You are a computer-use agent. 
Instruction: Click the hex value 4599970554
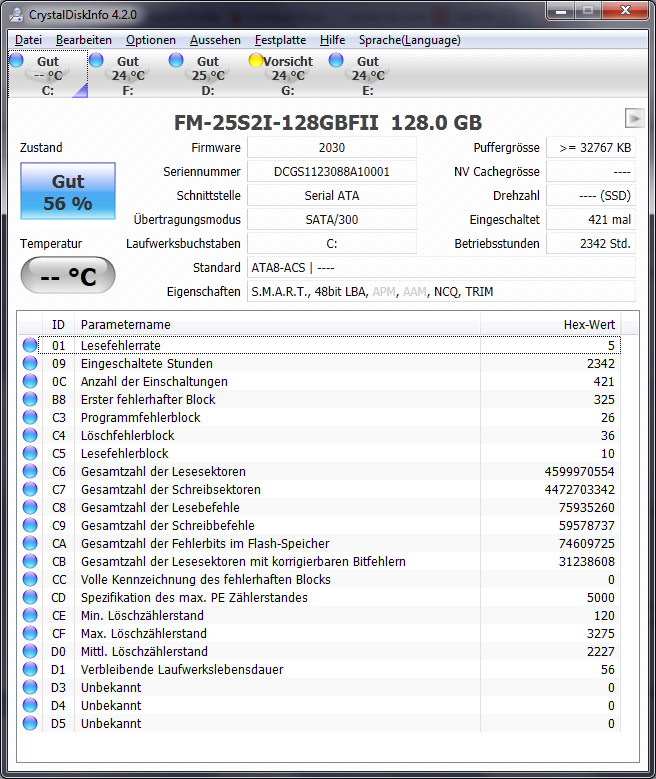coord(579,471)
